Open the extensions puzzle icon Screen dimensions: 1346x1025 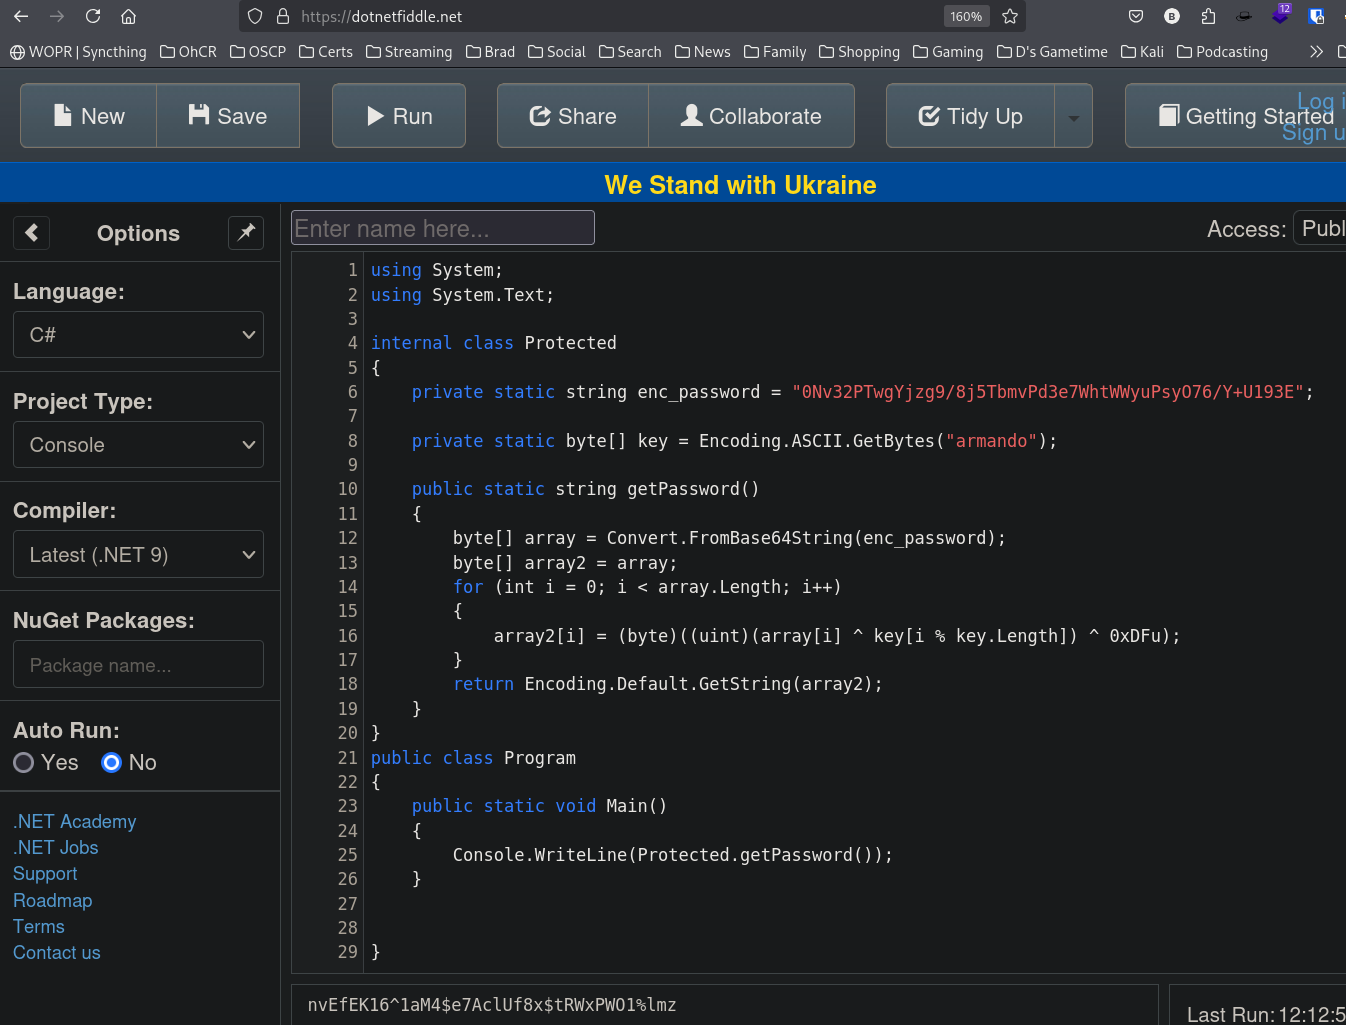1208,16
